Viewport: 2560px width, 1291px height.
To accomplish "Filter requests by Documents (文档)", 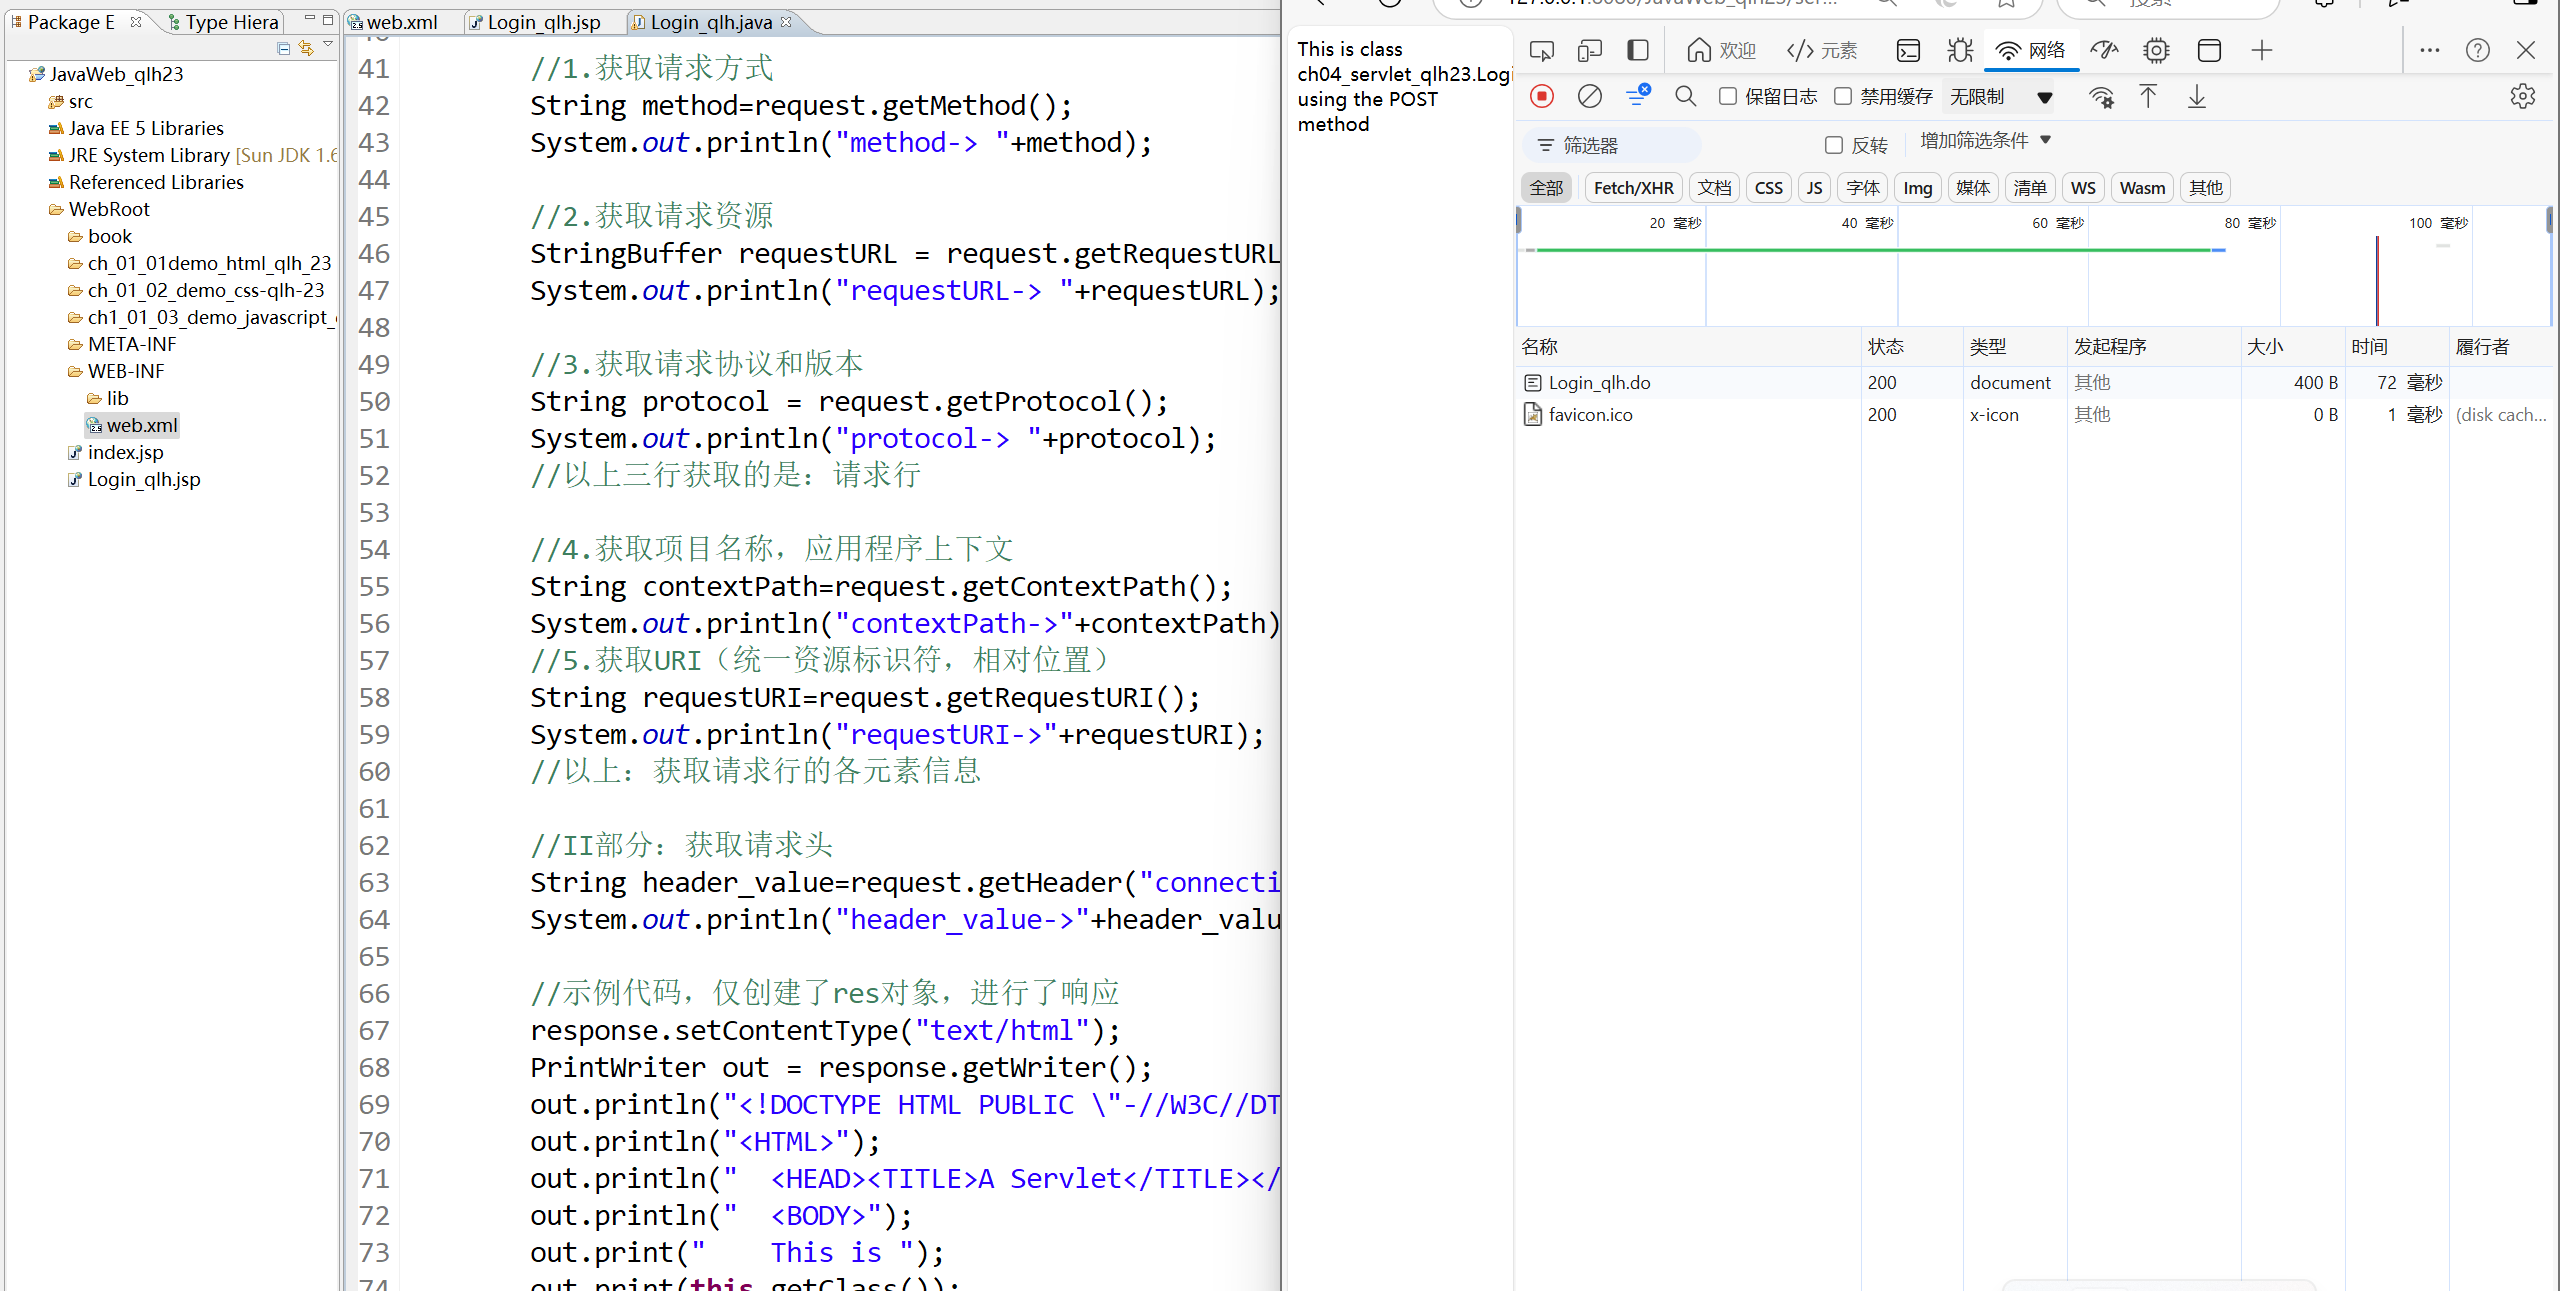I will (1714, 188).
